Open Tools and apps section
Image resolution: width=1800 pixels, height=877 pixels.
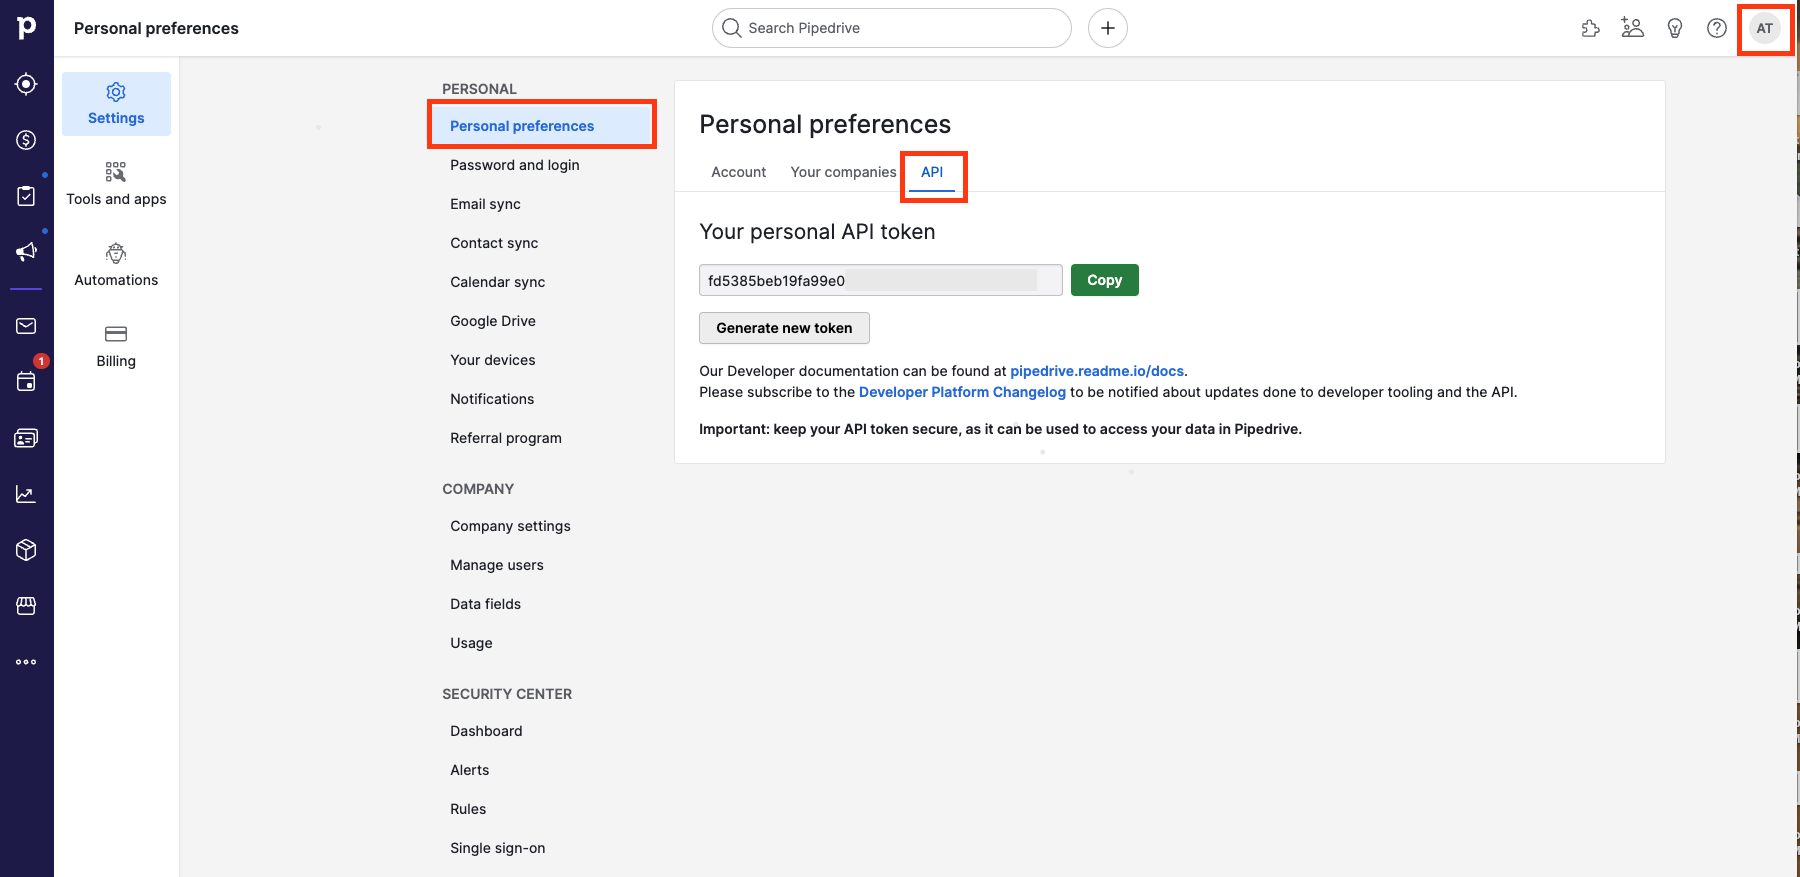pyautogui.click(x=116, y=185)
